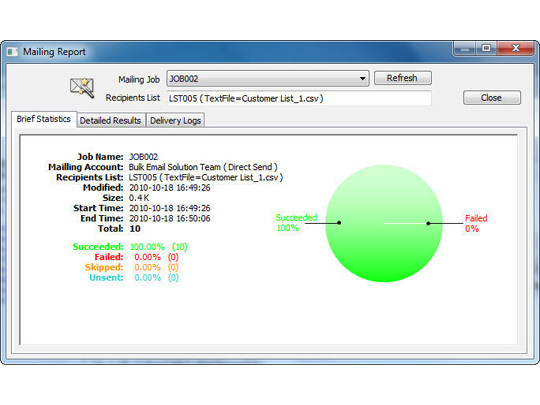Screen dimensions: 540x405
Task: Close window using title bar X
Action: tap(515, 49)
